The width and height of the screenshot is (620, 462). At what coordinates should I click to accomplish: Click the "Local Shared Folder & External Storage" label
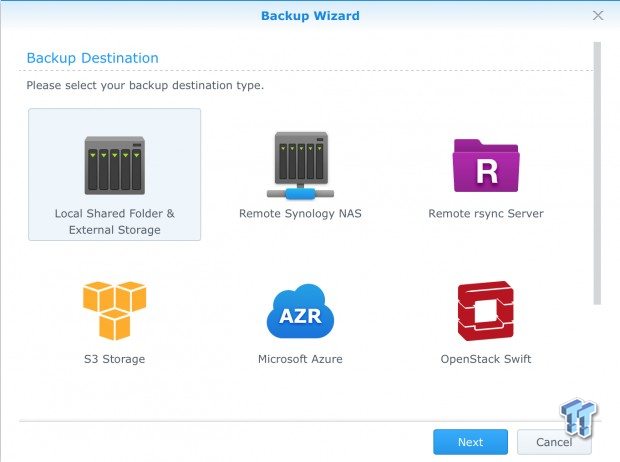click(115, 222)
